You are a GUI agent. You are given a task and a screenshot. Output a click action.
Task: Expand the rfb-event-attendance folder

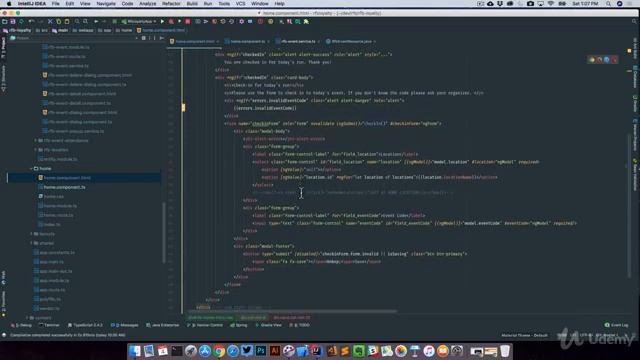pos(36,140)
